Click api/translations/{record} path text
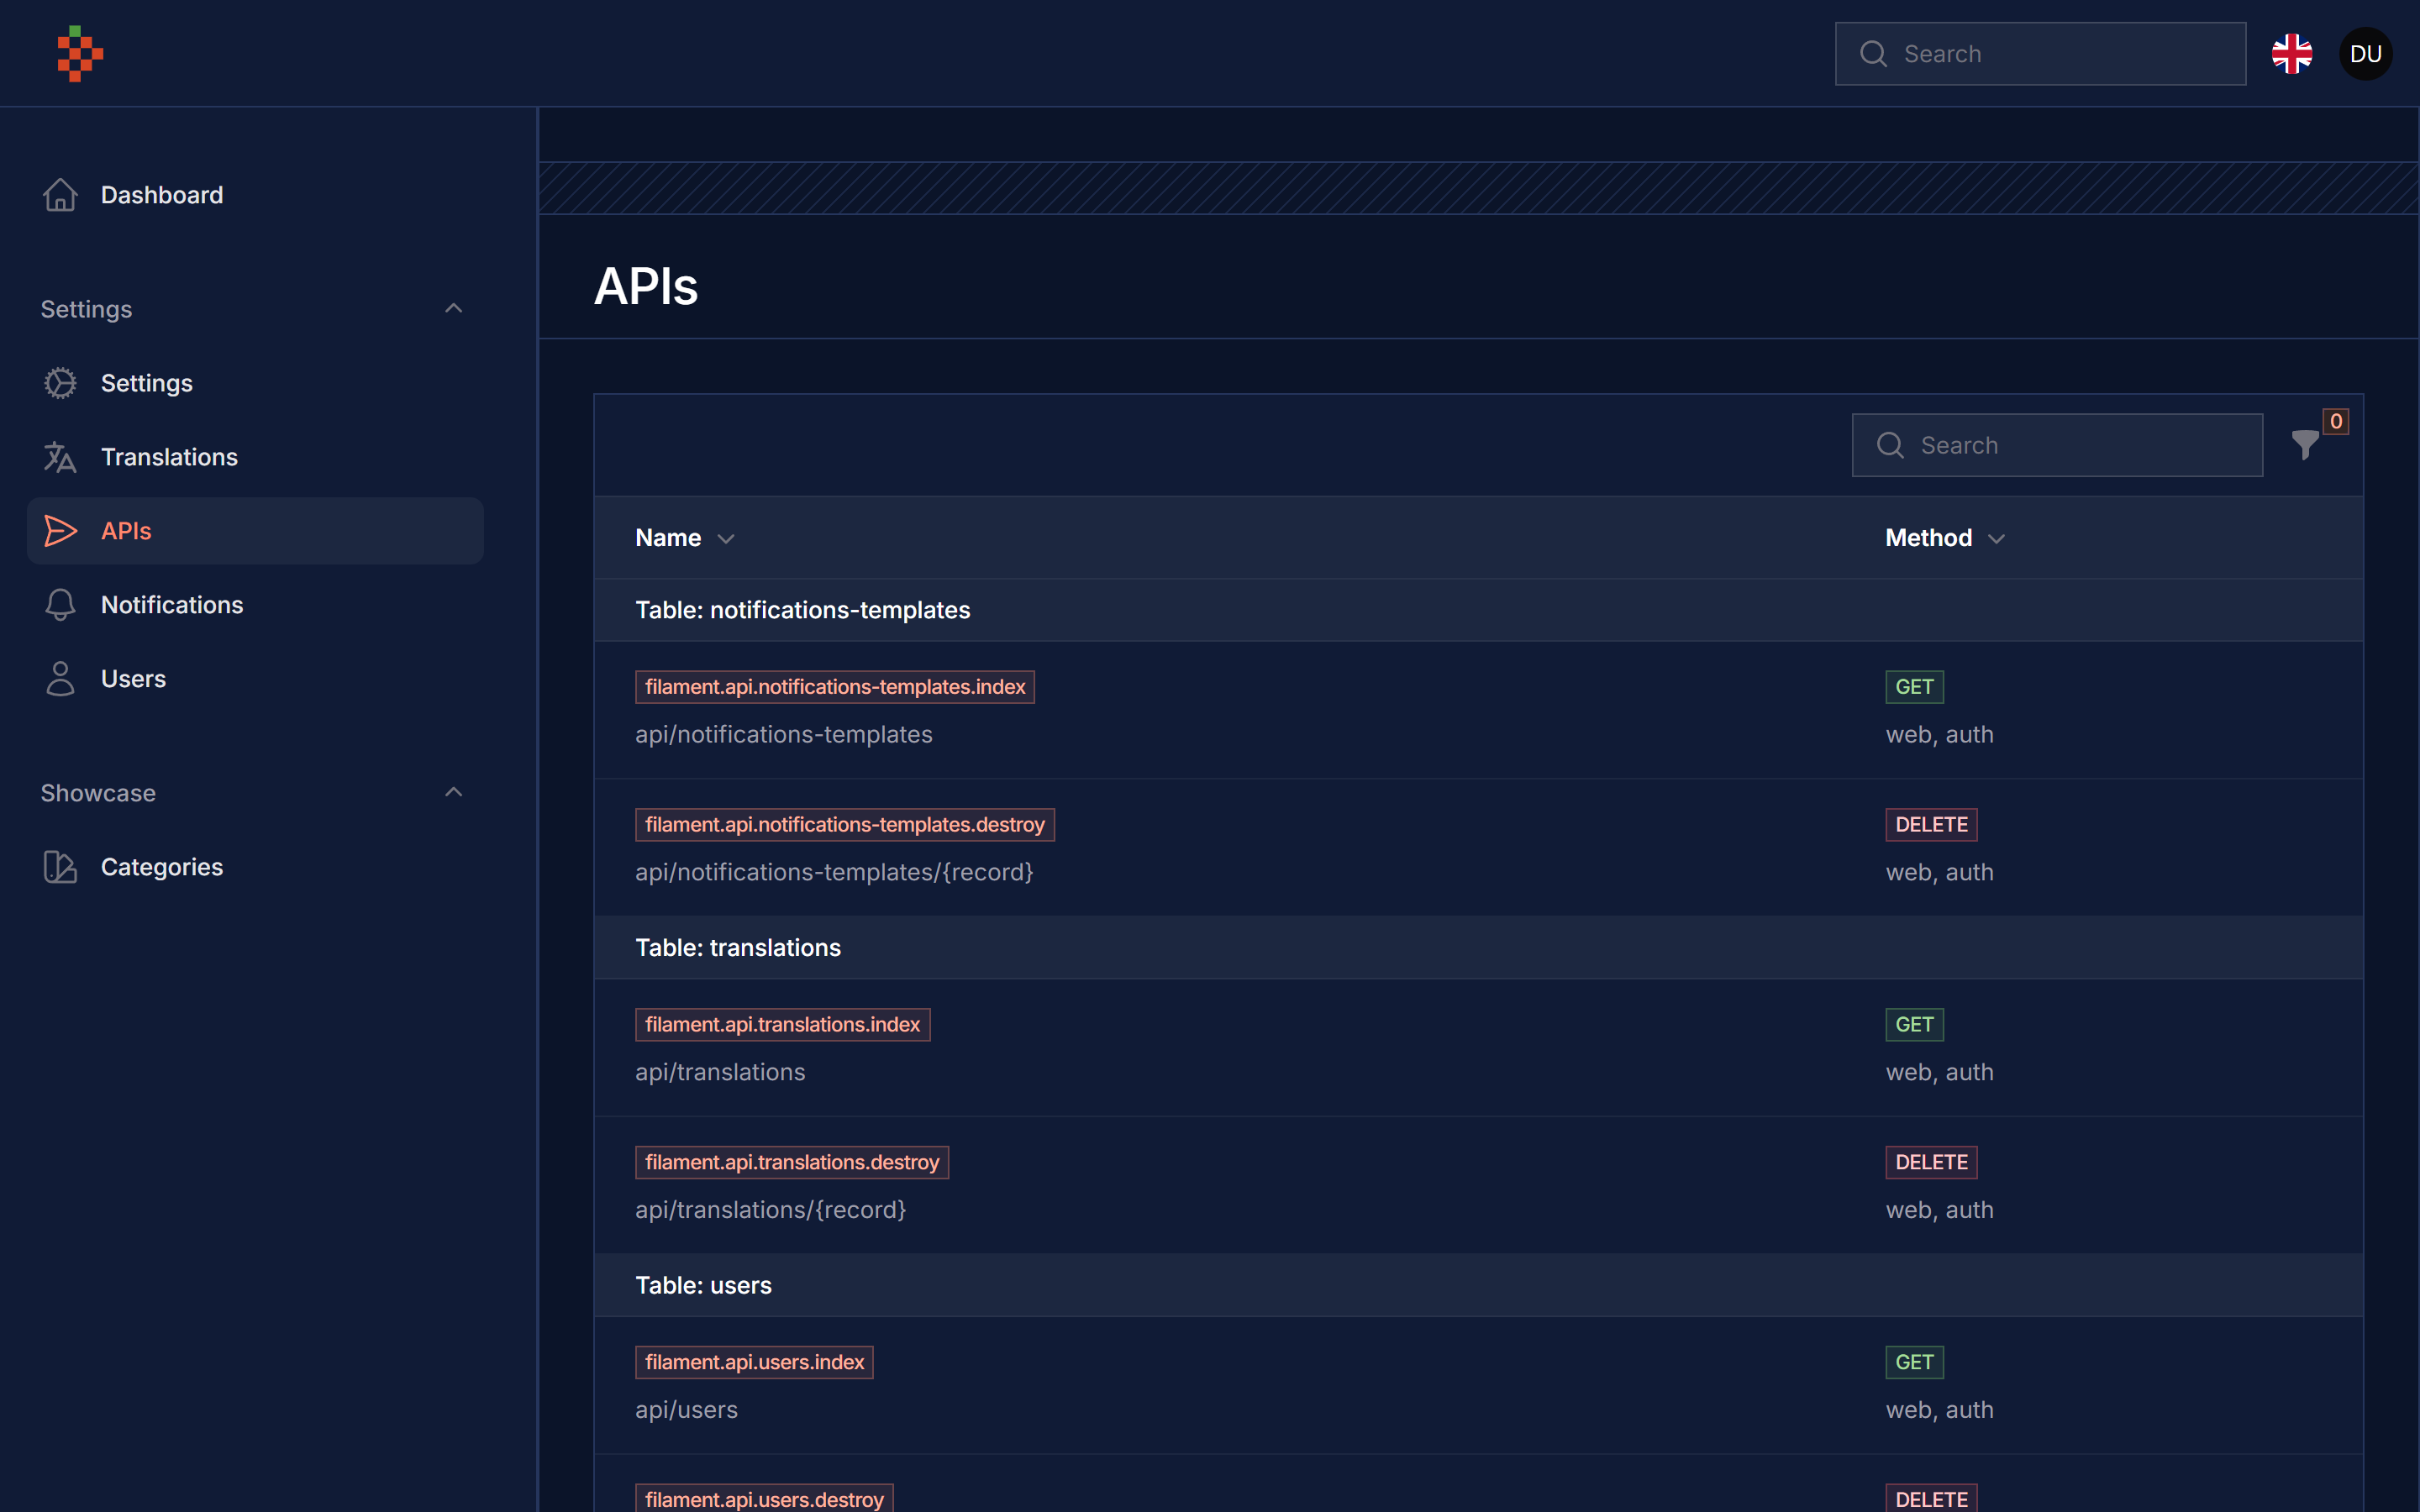 [770, 1211]
